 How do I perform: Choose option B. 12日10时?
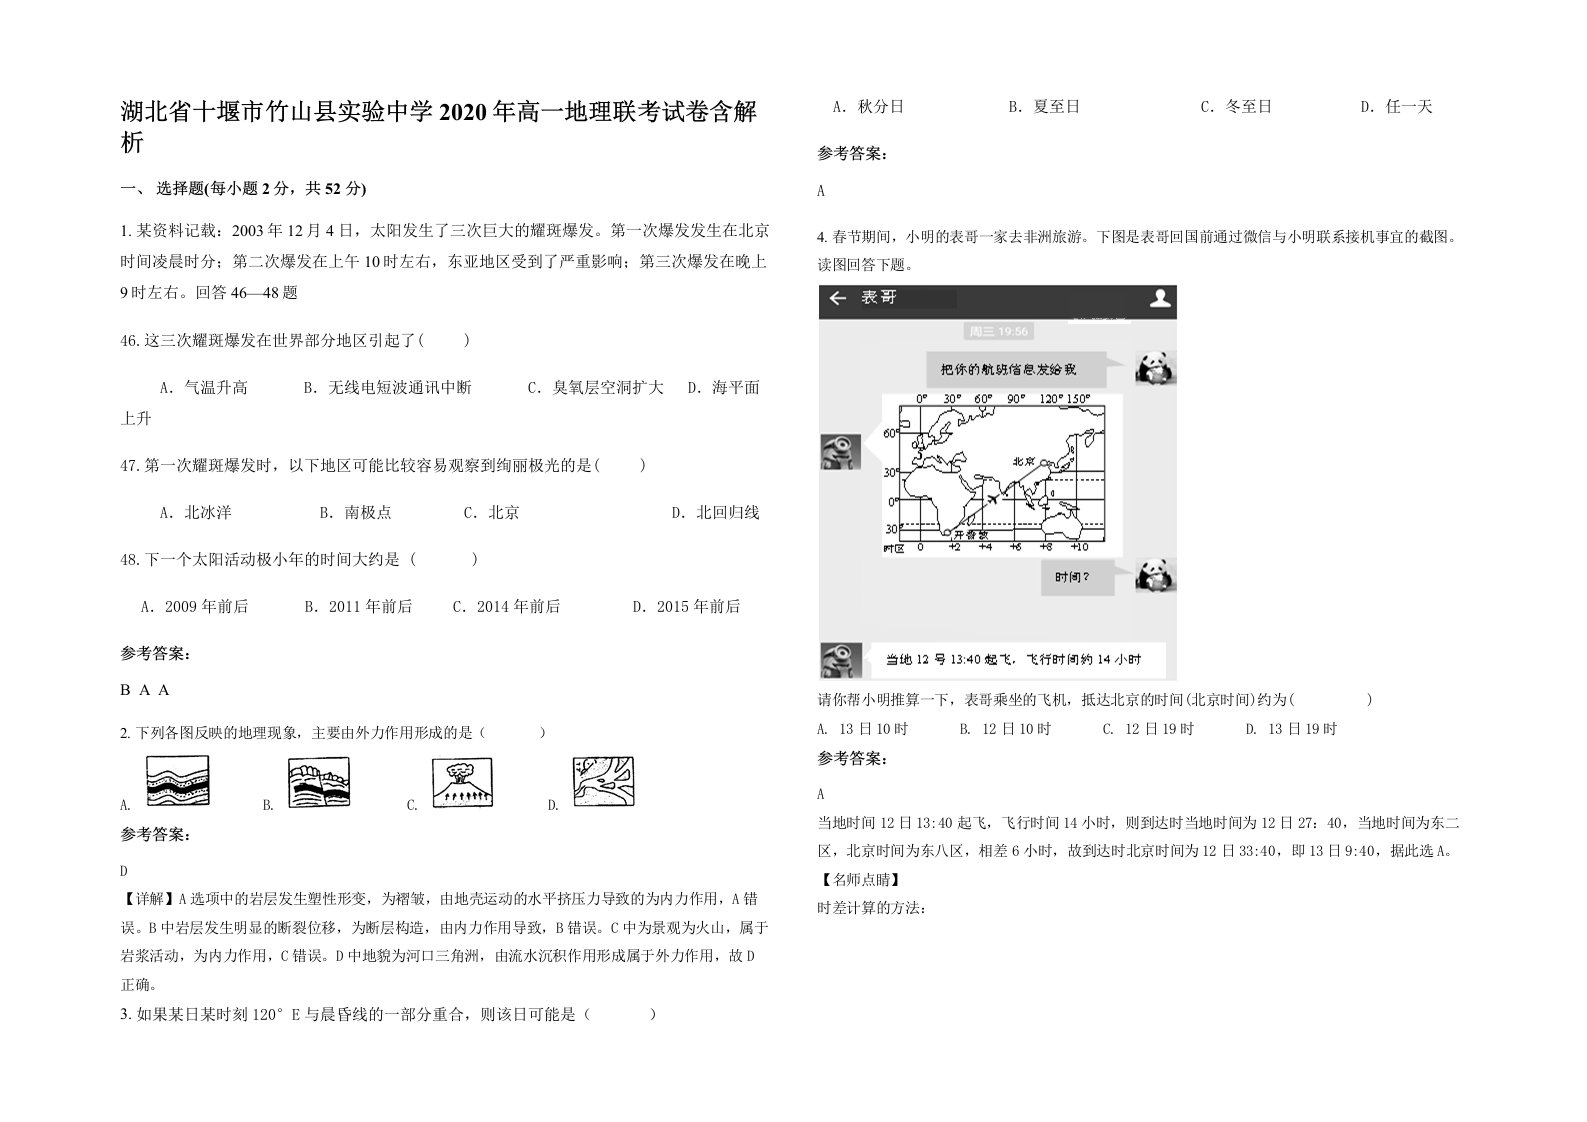[1006, 729]
